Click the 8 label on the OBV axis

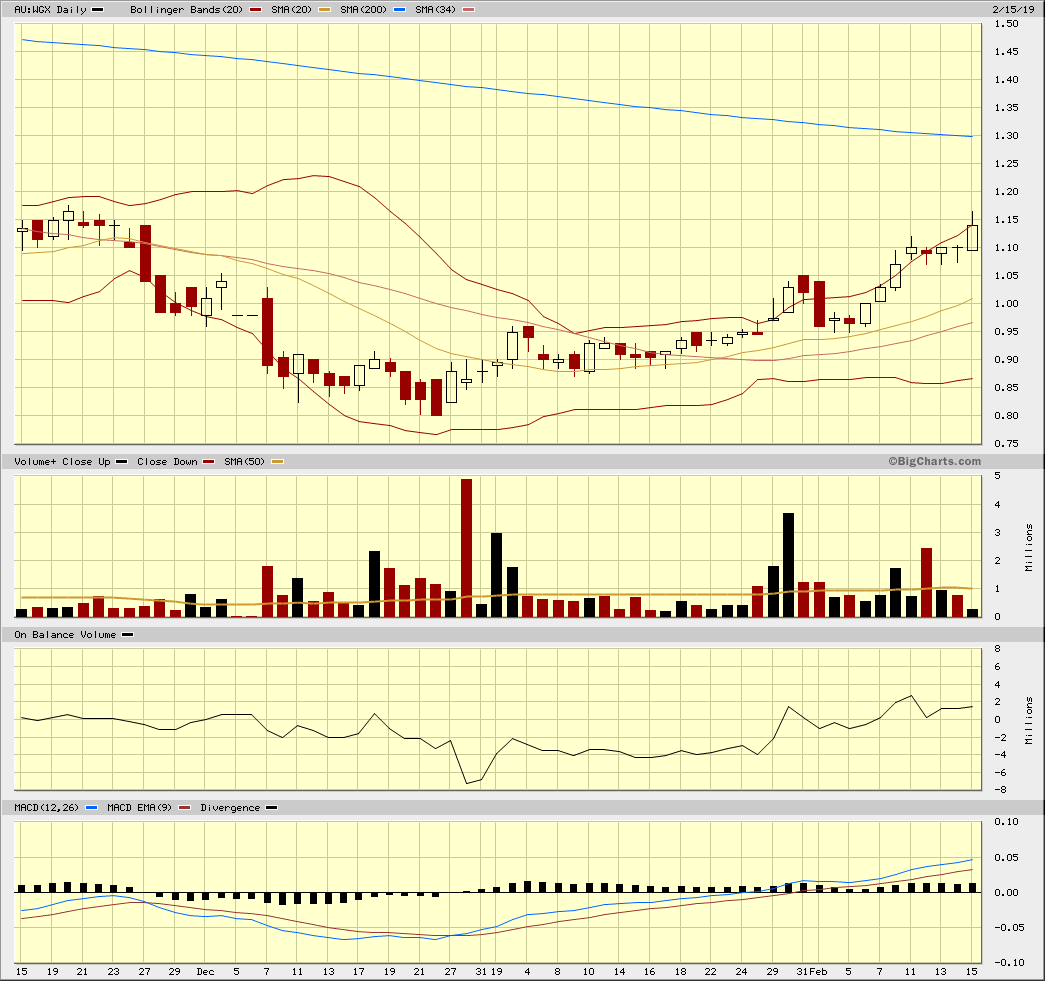pyautogui.click(x=998, y=648)
